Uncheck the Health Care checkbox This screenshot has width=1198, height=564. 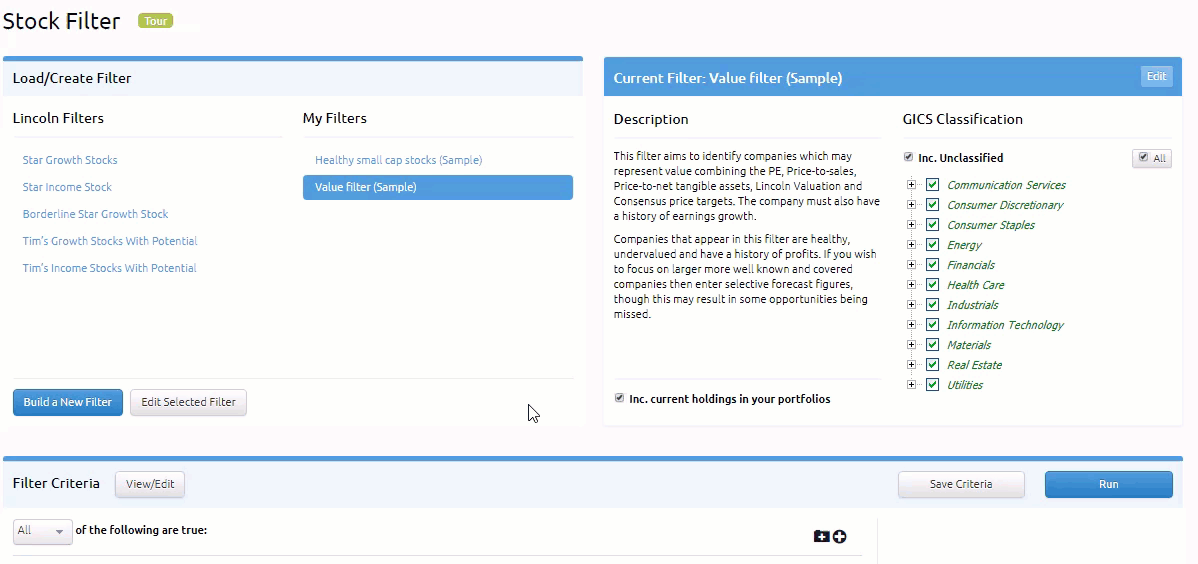point(932,285)
